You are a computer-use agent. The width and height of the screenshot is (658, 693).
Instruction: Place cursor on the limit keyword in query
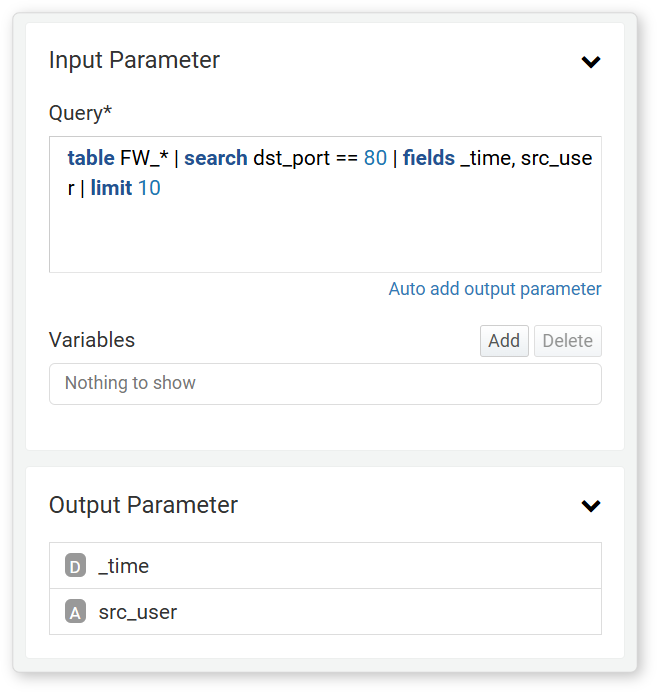click(x=111, y=188)
